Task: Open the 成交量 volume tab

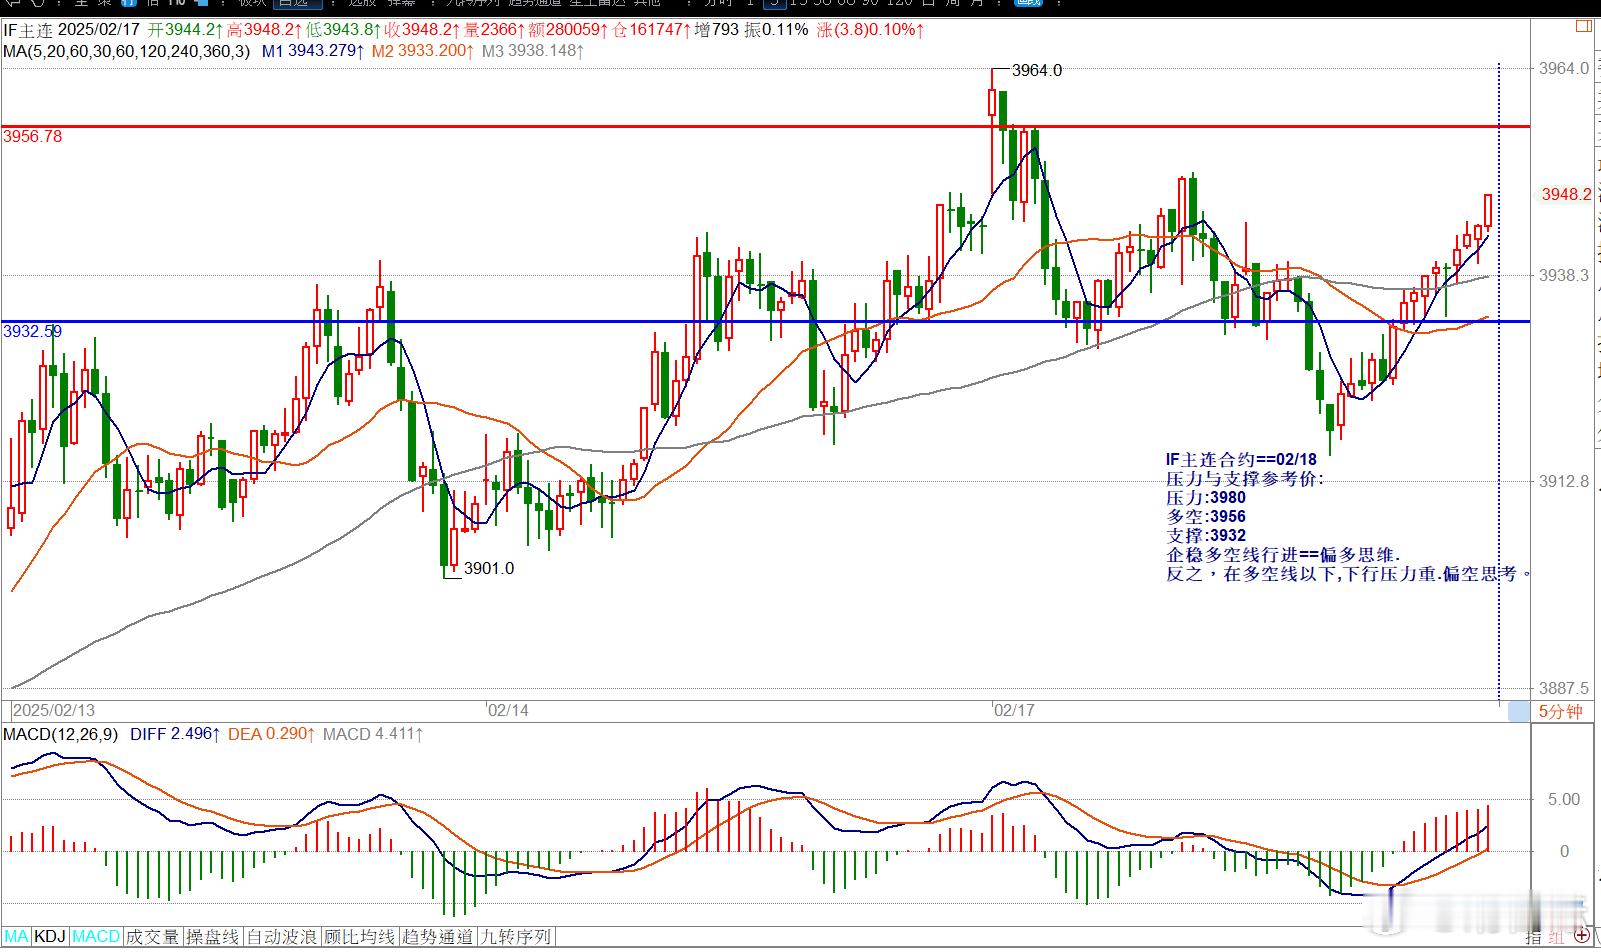Action: point(153,937)
